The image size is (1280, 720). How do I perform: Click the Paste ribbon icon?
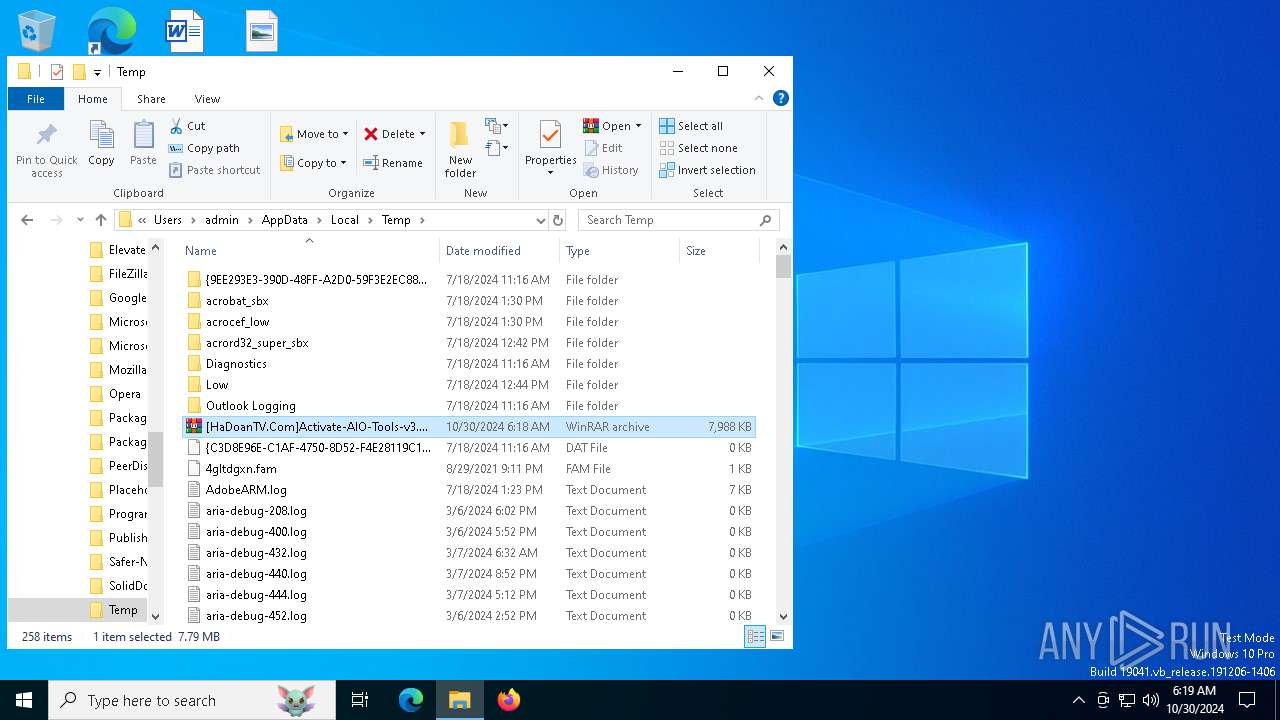pyautogui.click(x=143, y=144)
